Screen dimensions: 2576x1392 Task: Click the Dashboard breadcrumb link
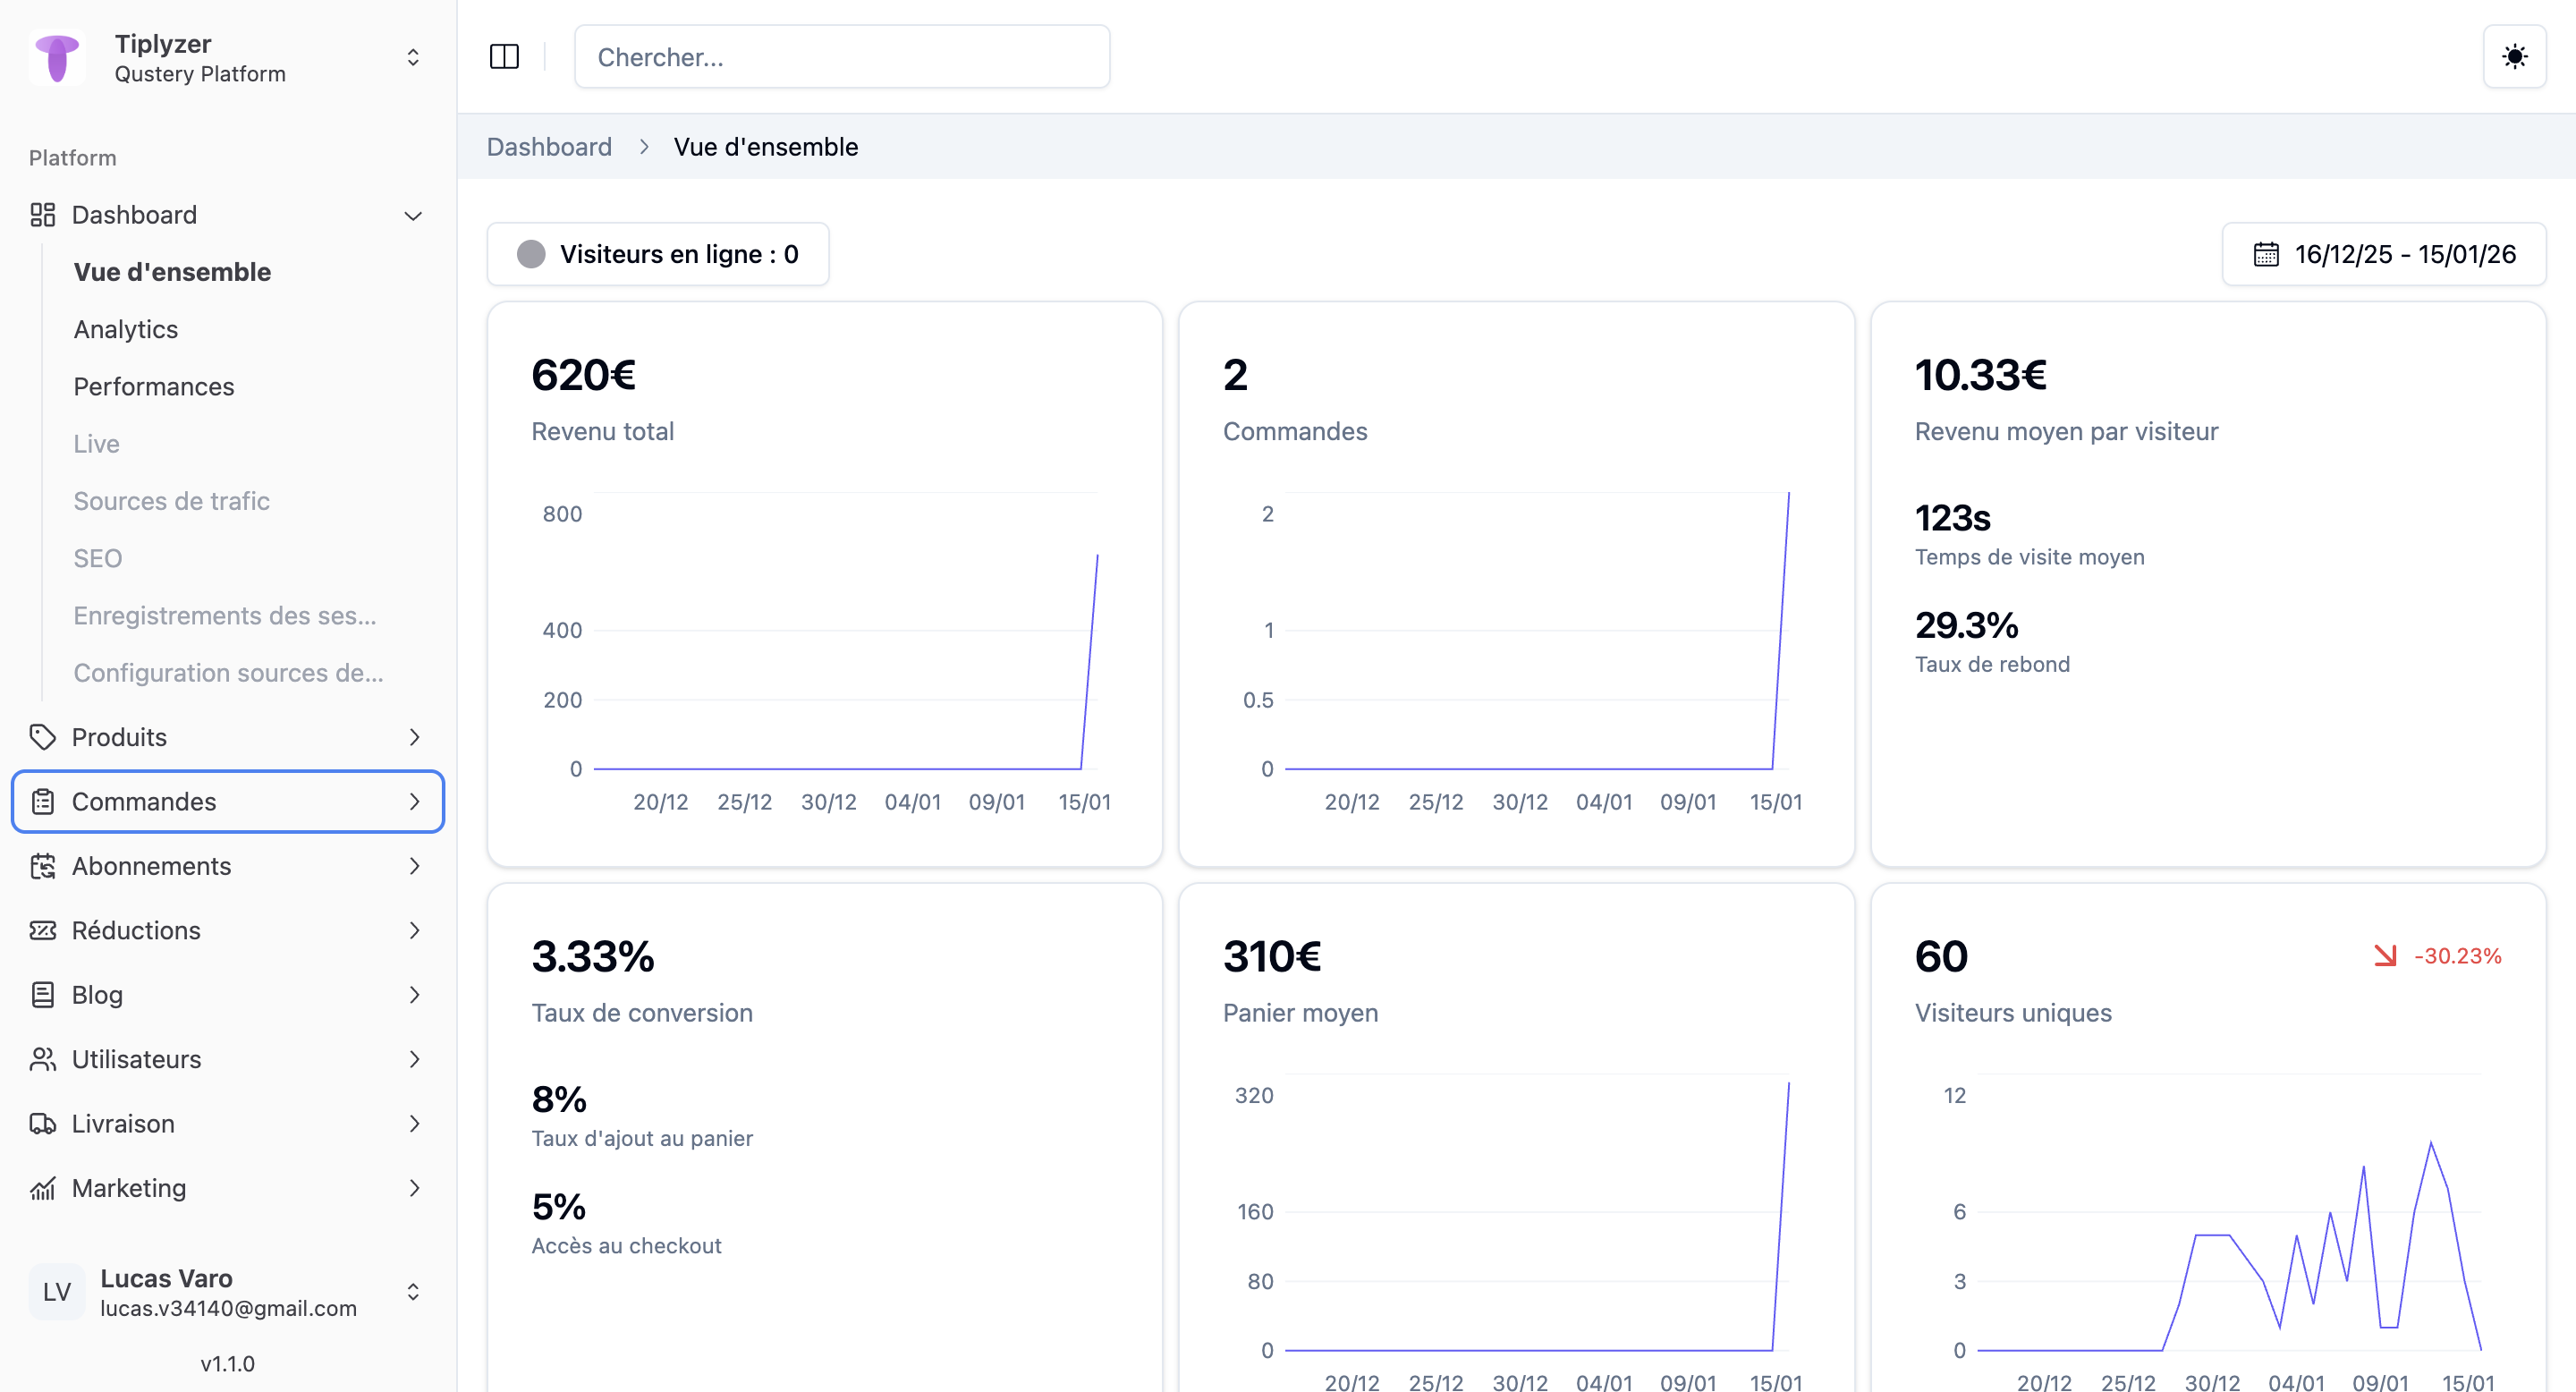pos(549,147)
